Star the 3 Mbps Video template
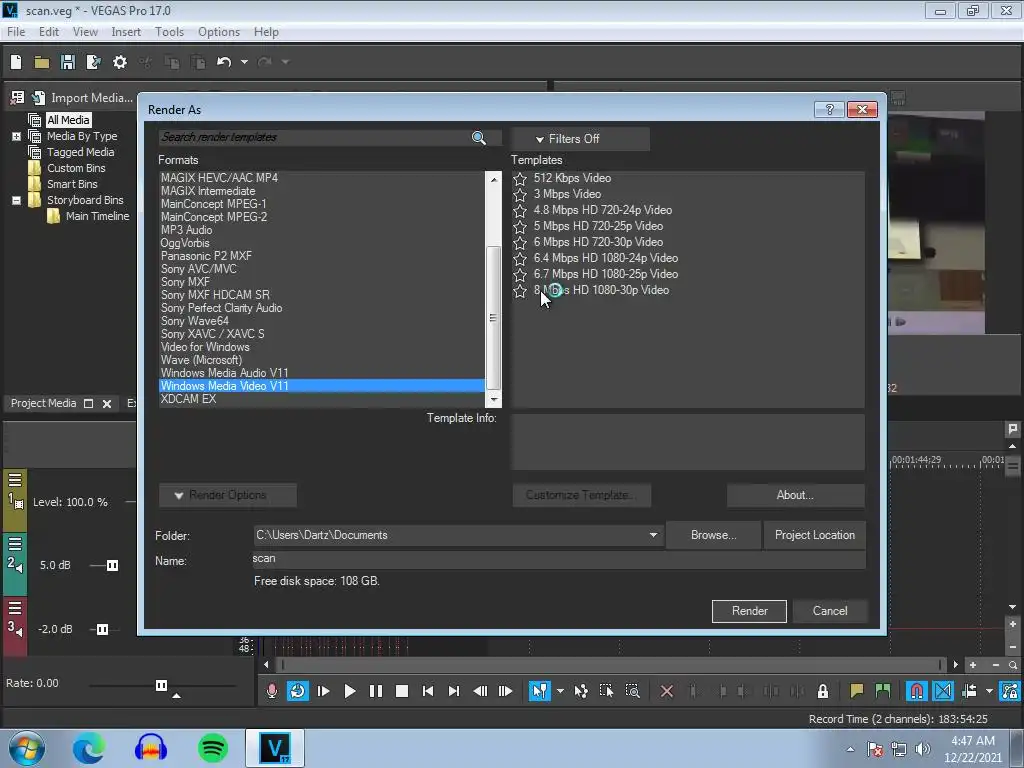1024x768 pixels. coord(520,195)
